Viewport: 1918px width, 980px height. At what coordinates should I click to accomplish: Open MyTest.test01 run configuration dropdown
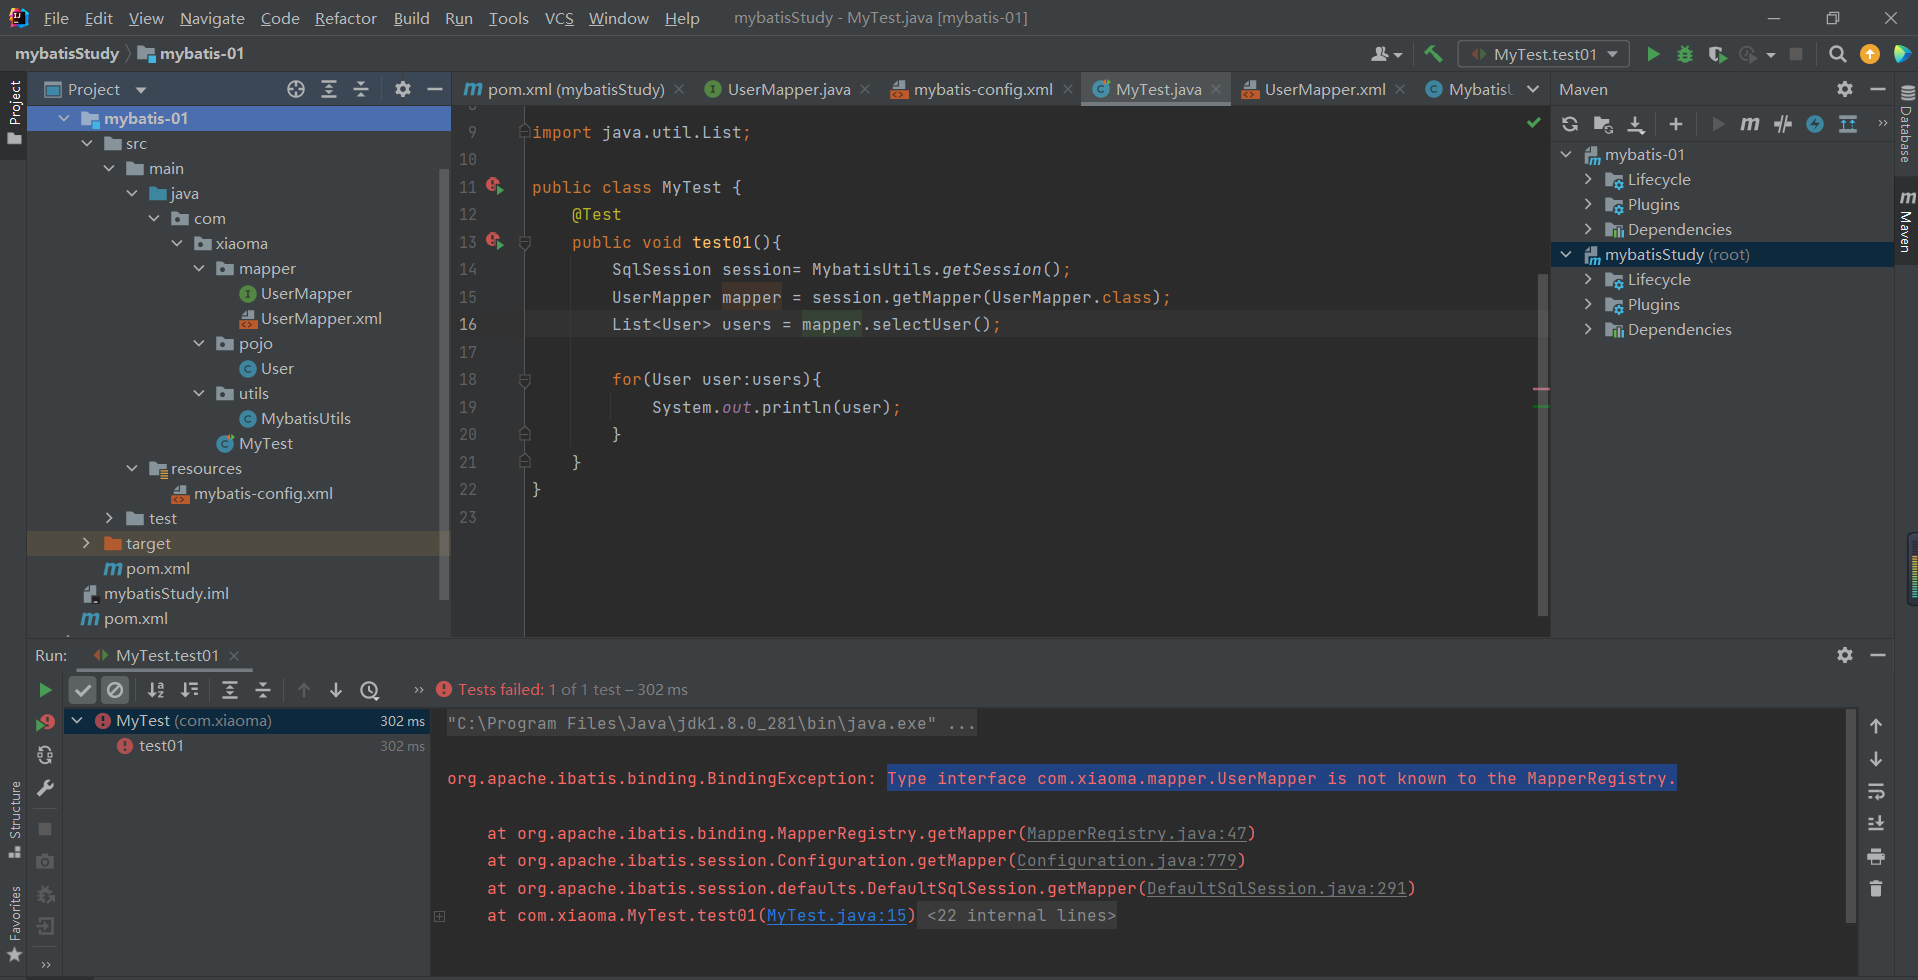pyautogui.click(x=1544, y=54)
